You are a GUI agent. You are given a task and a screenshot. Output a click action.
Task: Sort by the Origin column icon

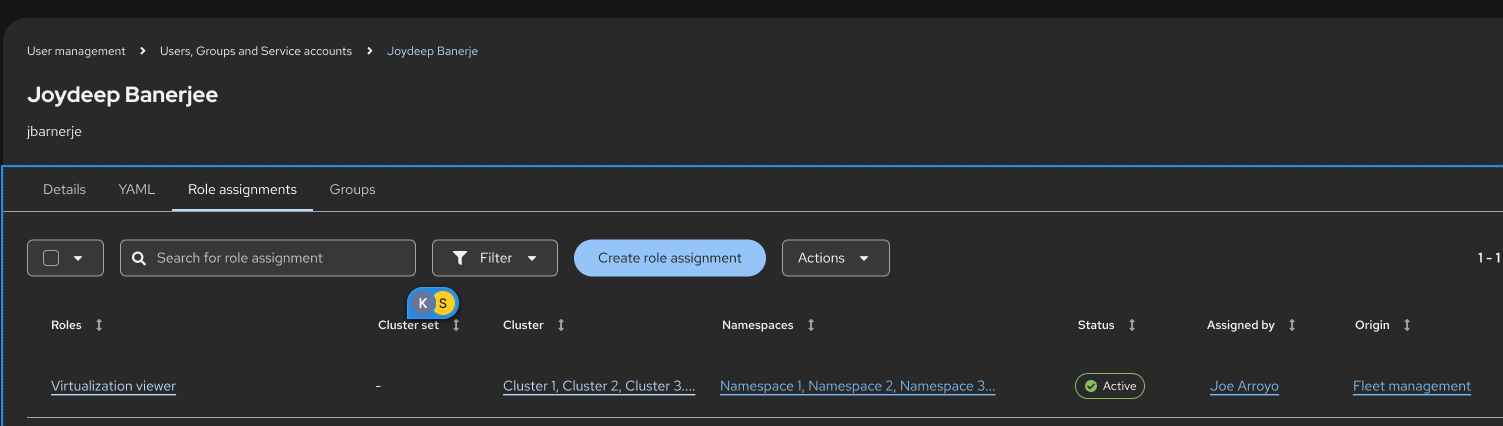[1407, 325]
